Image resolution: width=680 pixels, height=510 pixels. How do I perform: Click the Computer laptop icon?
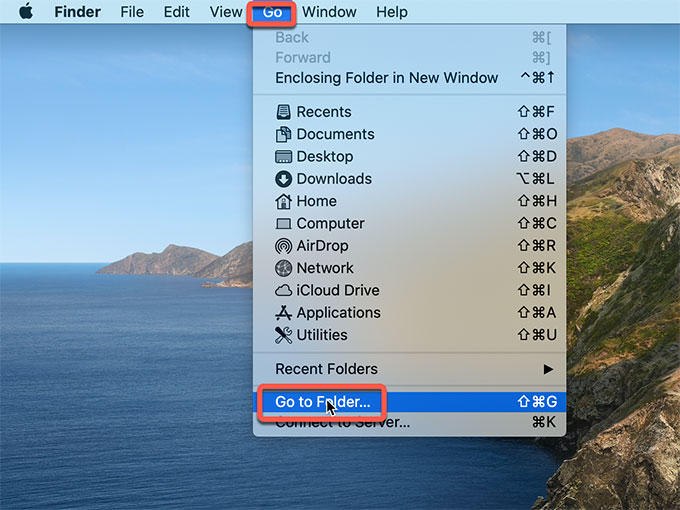tap(283, 224)
